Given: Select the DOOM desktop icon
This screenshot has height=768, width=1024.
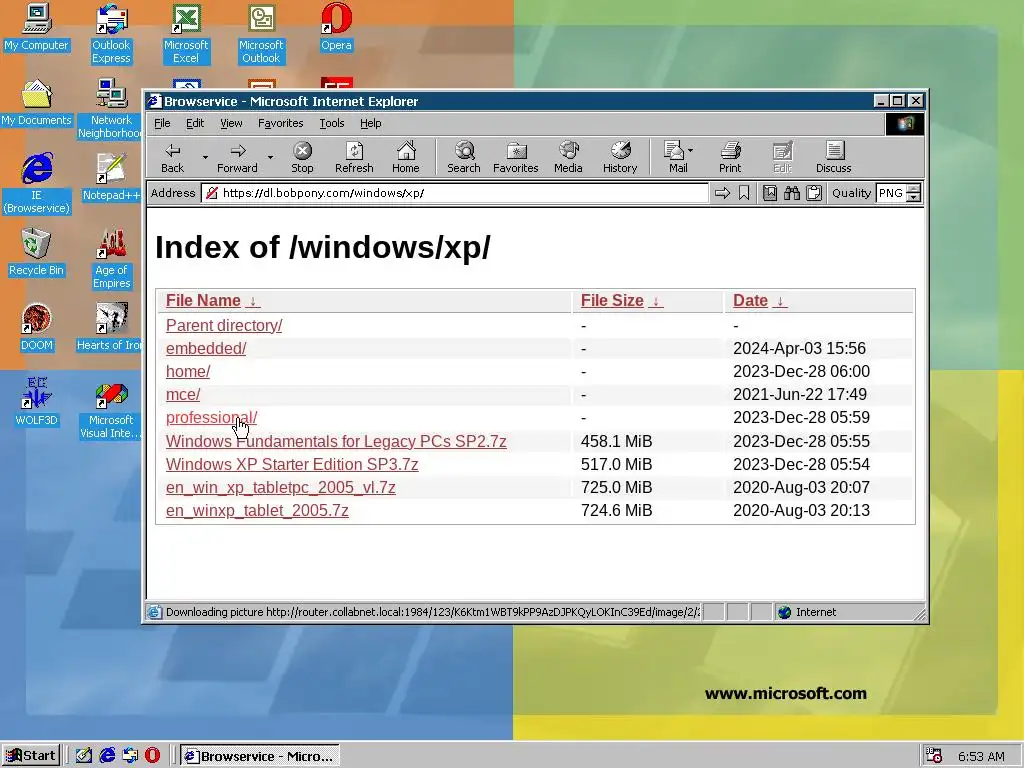Looking at the screenshot, I should point(36,327).
